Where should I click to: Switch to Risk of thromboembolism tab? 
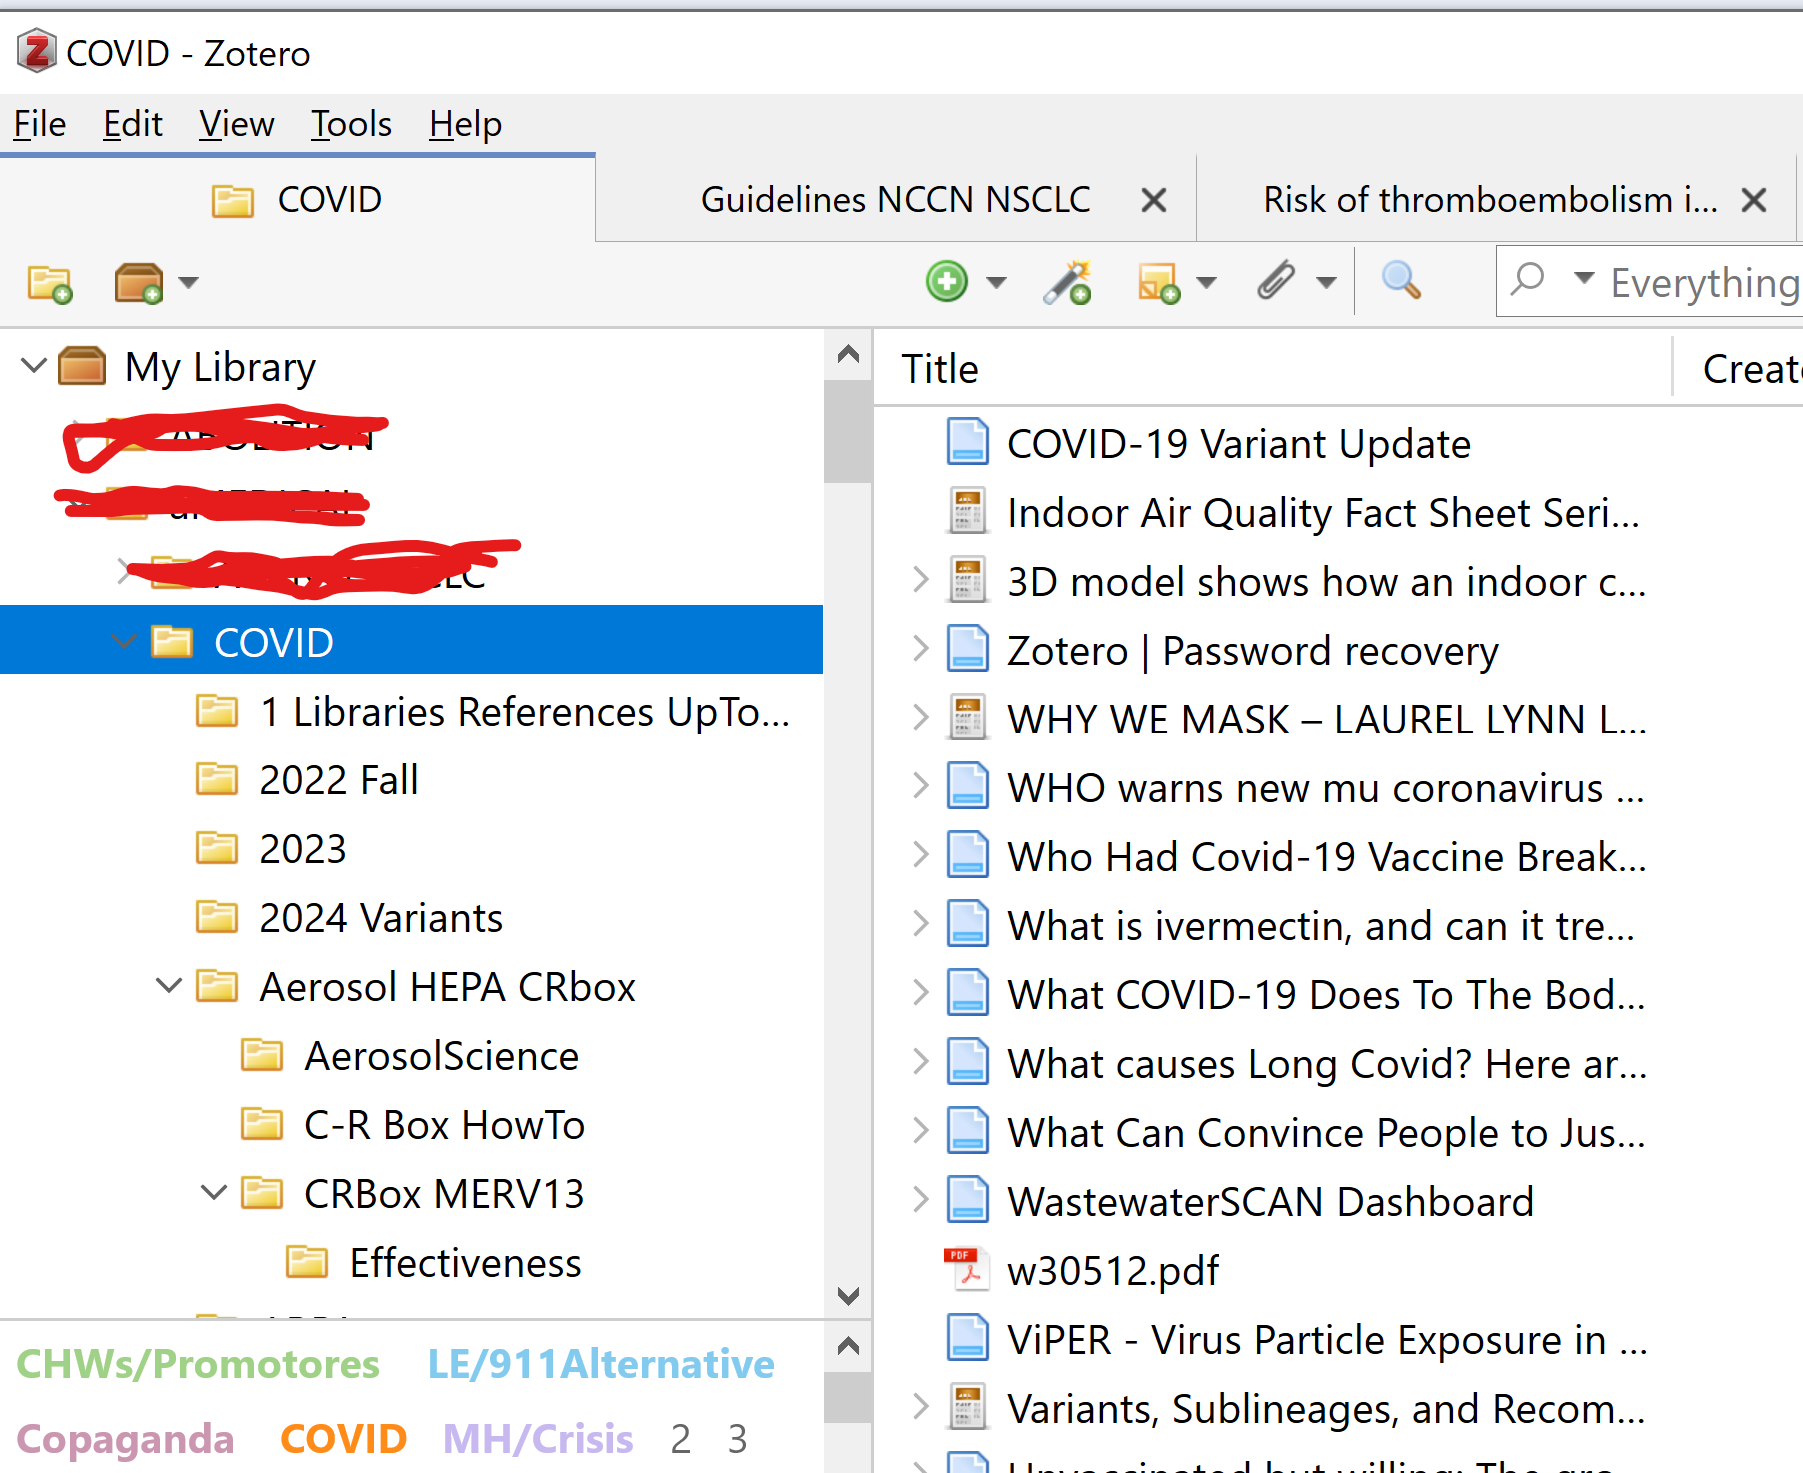pyautogui.click(x=1490, y=200)
